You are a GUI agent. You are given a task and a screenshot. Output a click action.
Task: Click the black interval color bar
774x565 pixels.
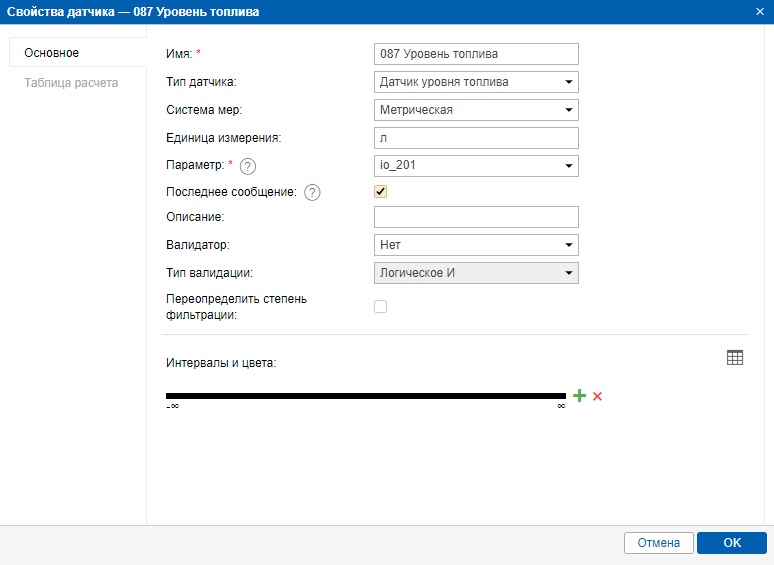pos(365,396)
